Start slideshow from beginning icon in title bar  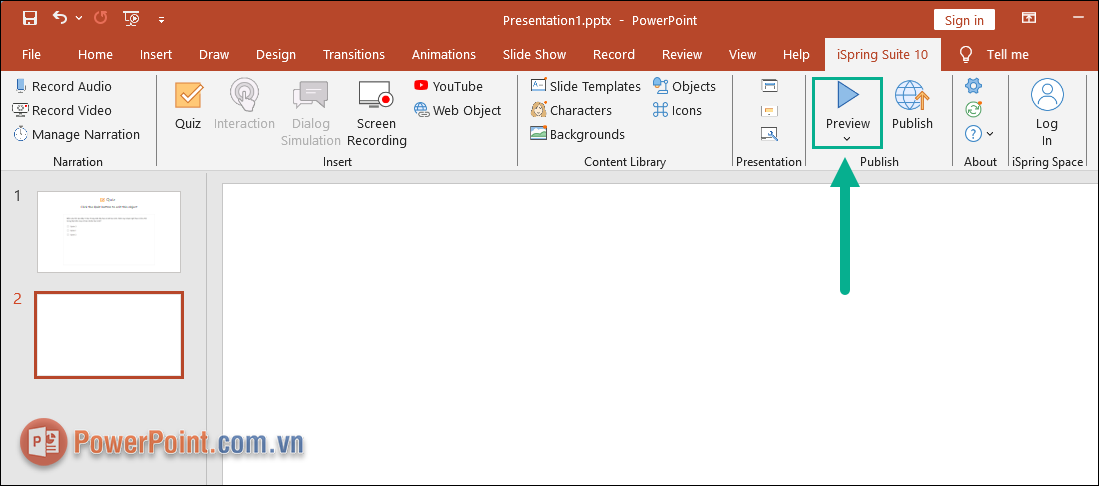(x=131, y=19)
